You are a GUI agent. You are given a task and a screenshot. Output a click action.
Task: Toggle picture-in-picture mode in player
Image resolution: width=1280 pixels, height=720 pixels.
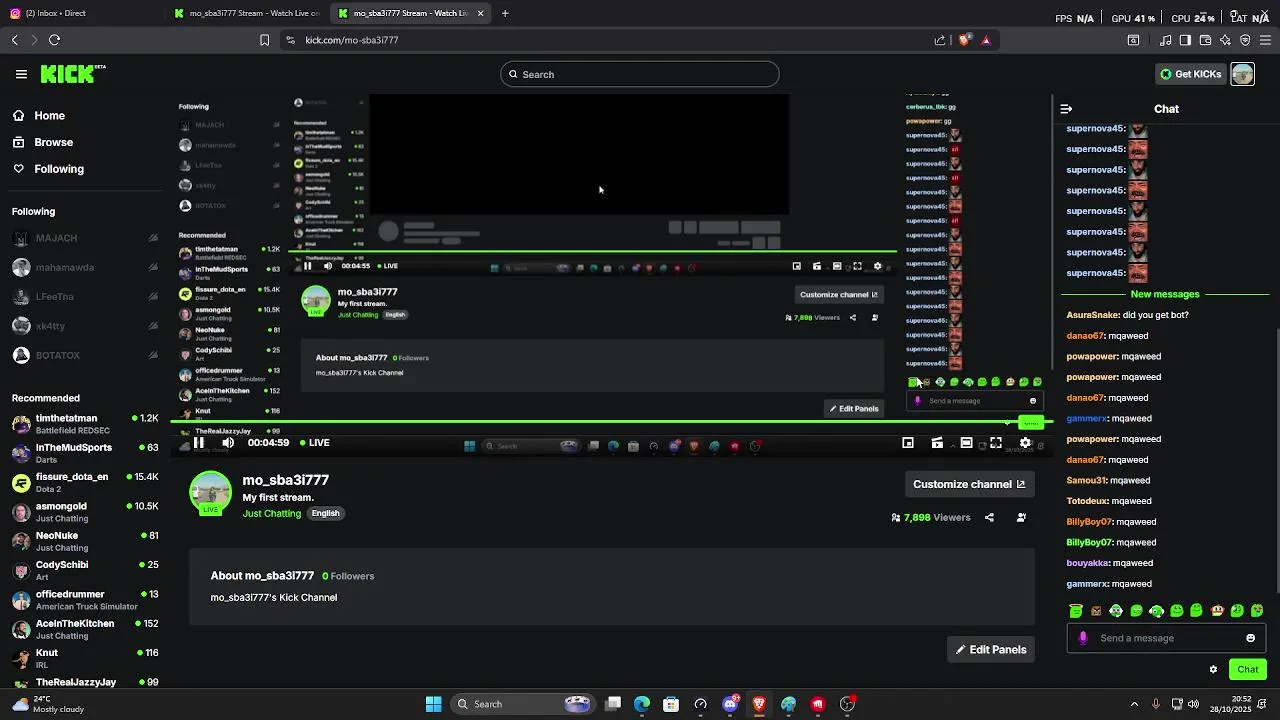(x=908, y=443)
